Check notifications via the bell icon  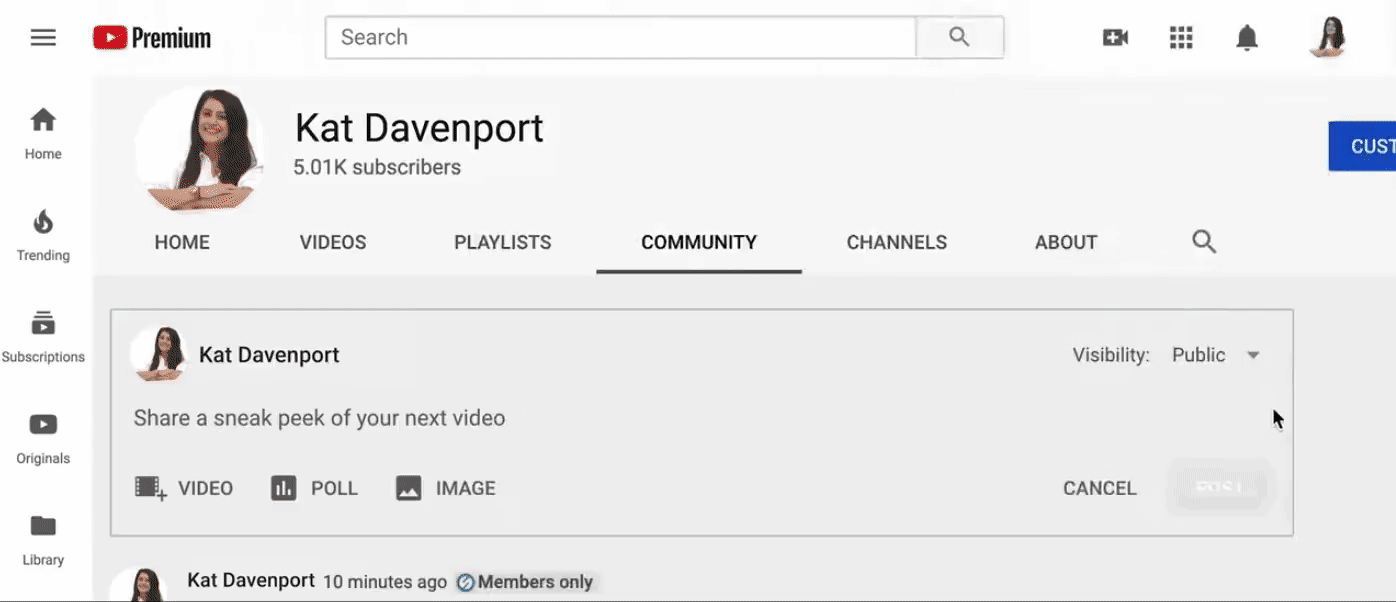click(1246, 37)
